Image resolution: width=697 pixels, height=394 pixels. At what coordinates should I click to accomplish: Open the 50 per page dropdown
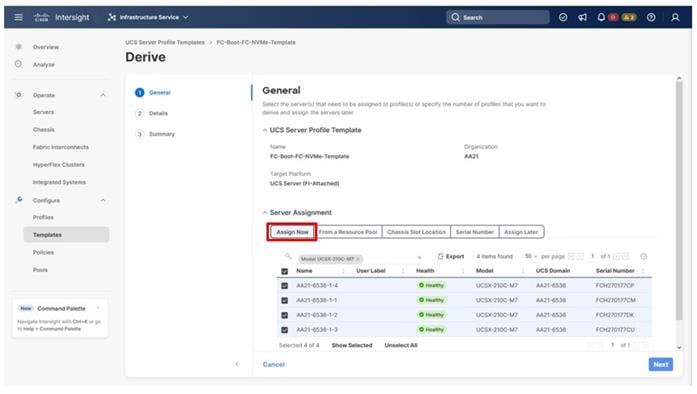click(x=531, y=257)
